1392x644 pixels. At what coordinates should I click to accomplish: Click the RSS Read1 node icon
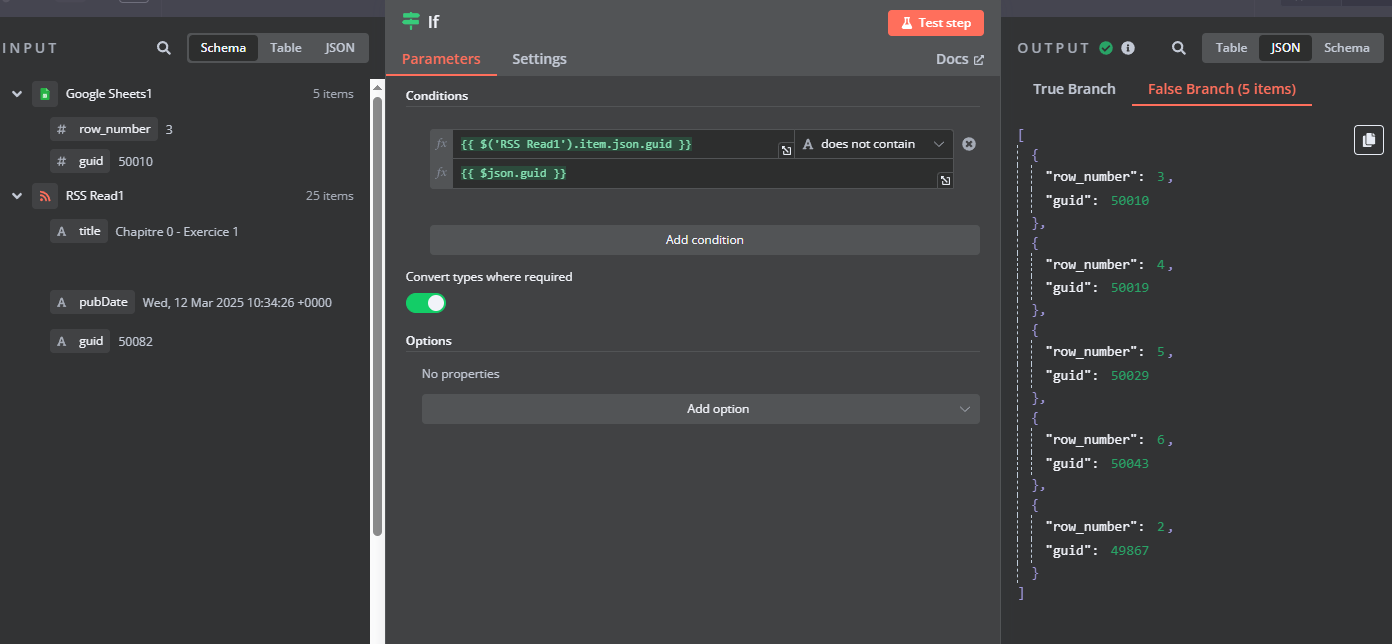coord(45,196)
